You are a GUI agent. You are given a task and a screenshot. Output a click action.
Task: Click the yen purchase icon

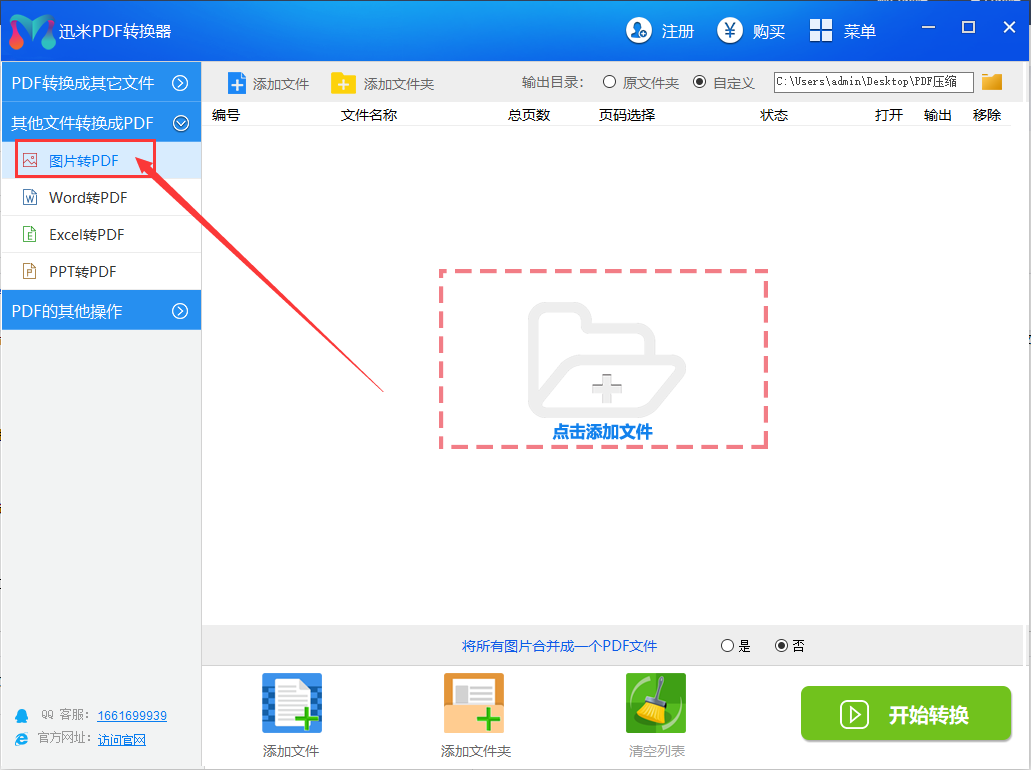click(730, 31)
